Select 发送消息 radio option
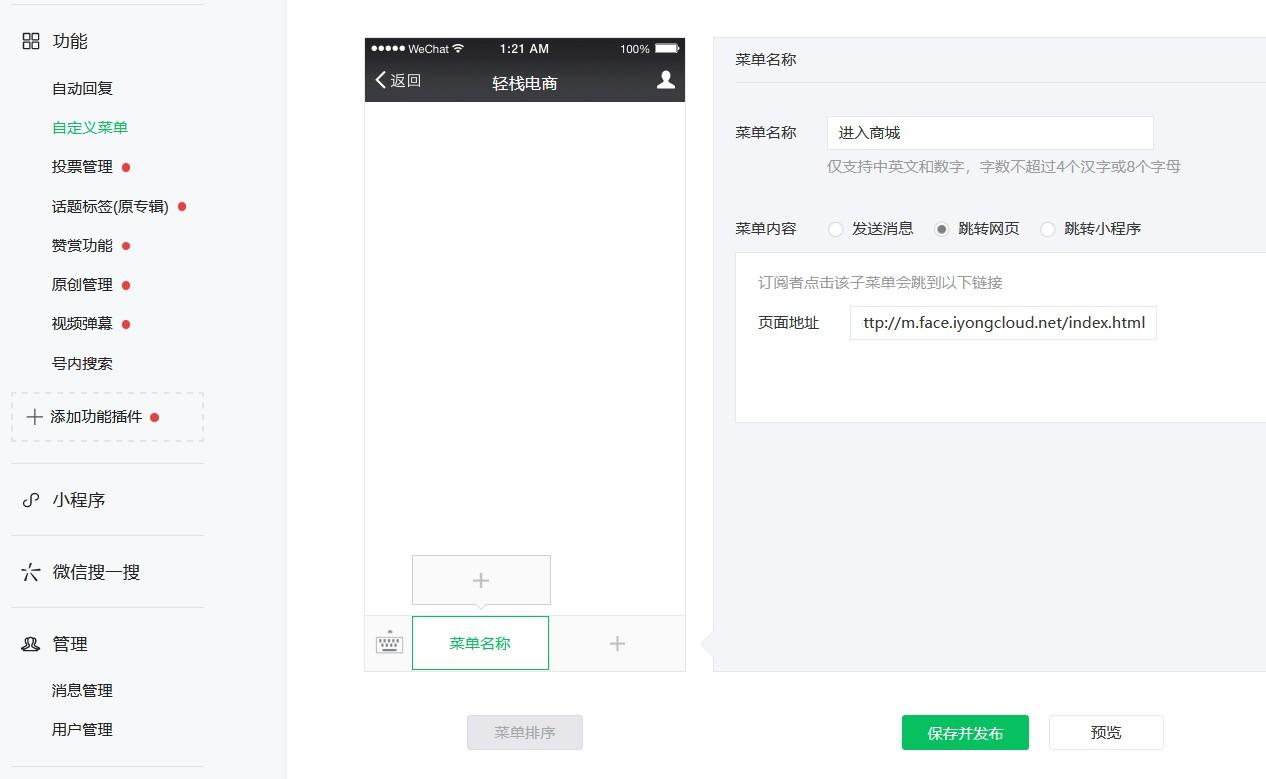The image size is (1266, 779). click(x=836, y=229)
